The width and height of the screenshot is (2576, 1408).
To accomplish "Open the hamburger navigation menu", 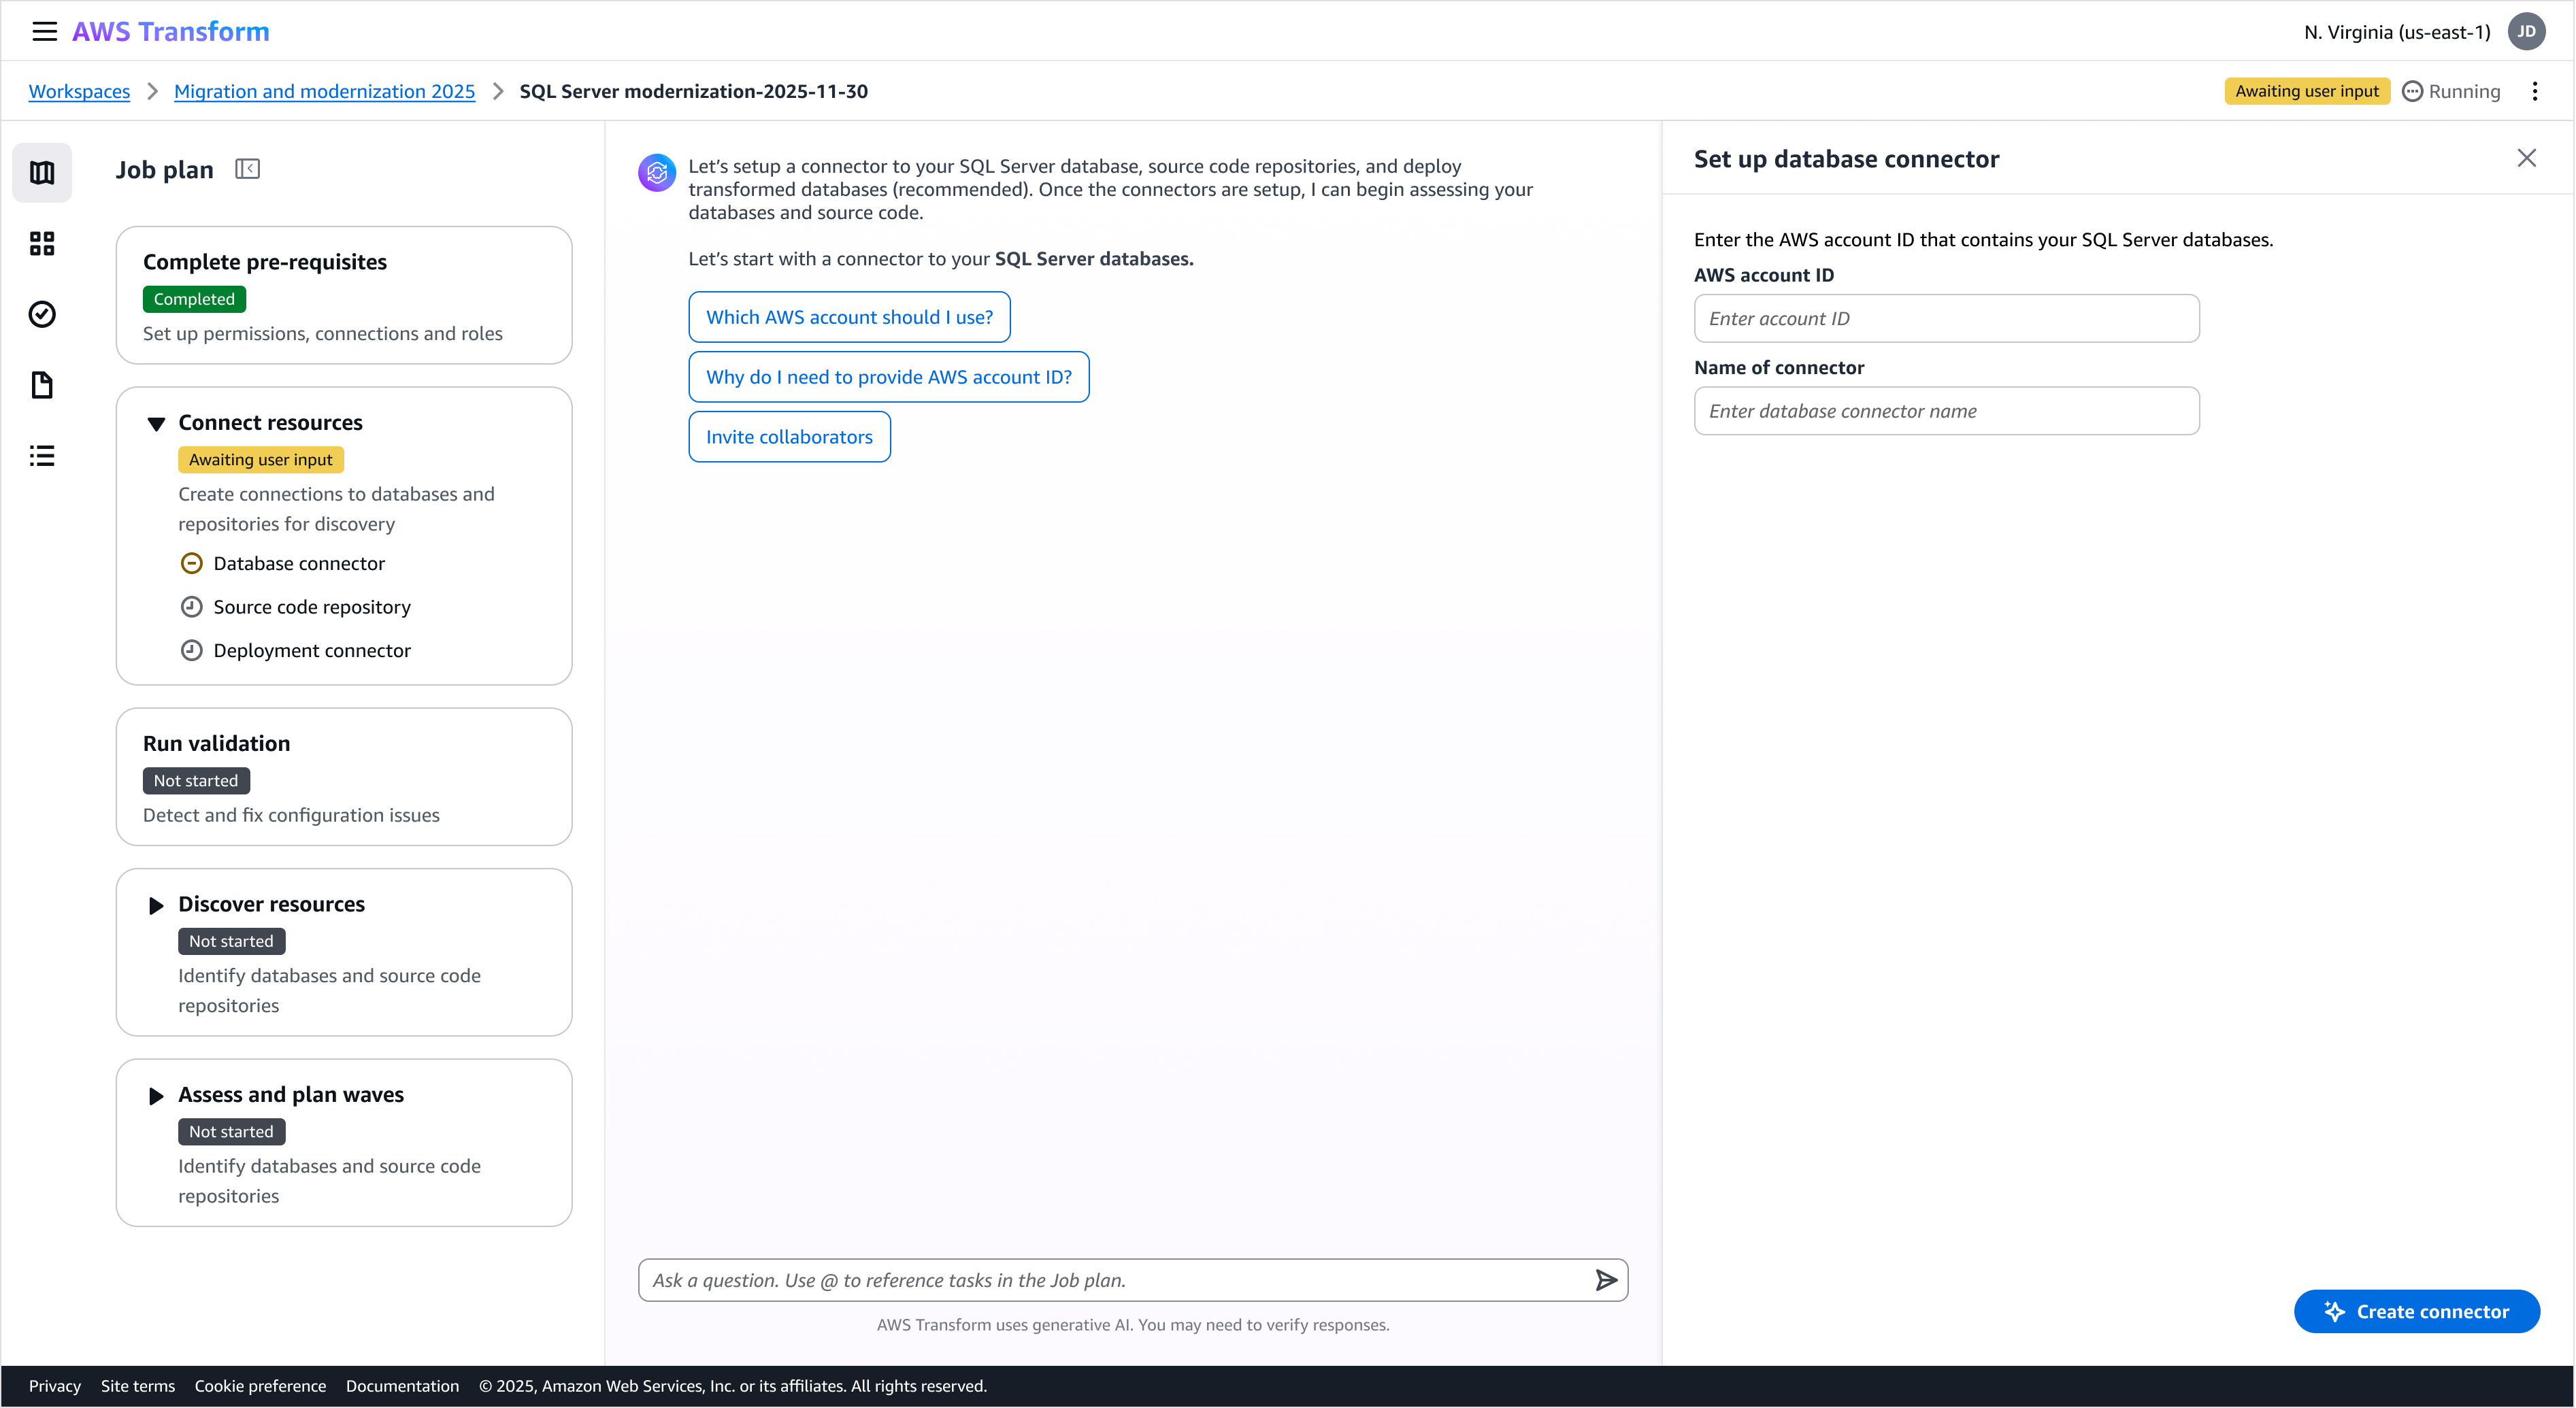I will click(x=44, y=31).
